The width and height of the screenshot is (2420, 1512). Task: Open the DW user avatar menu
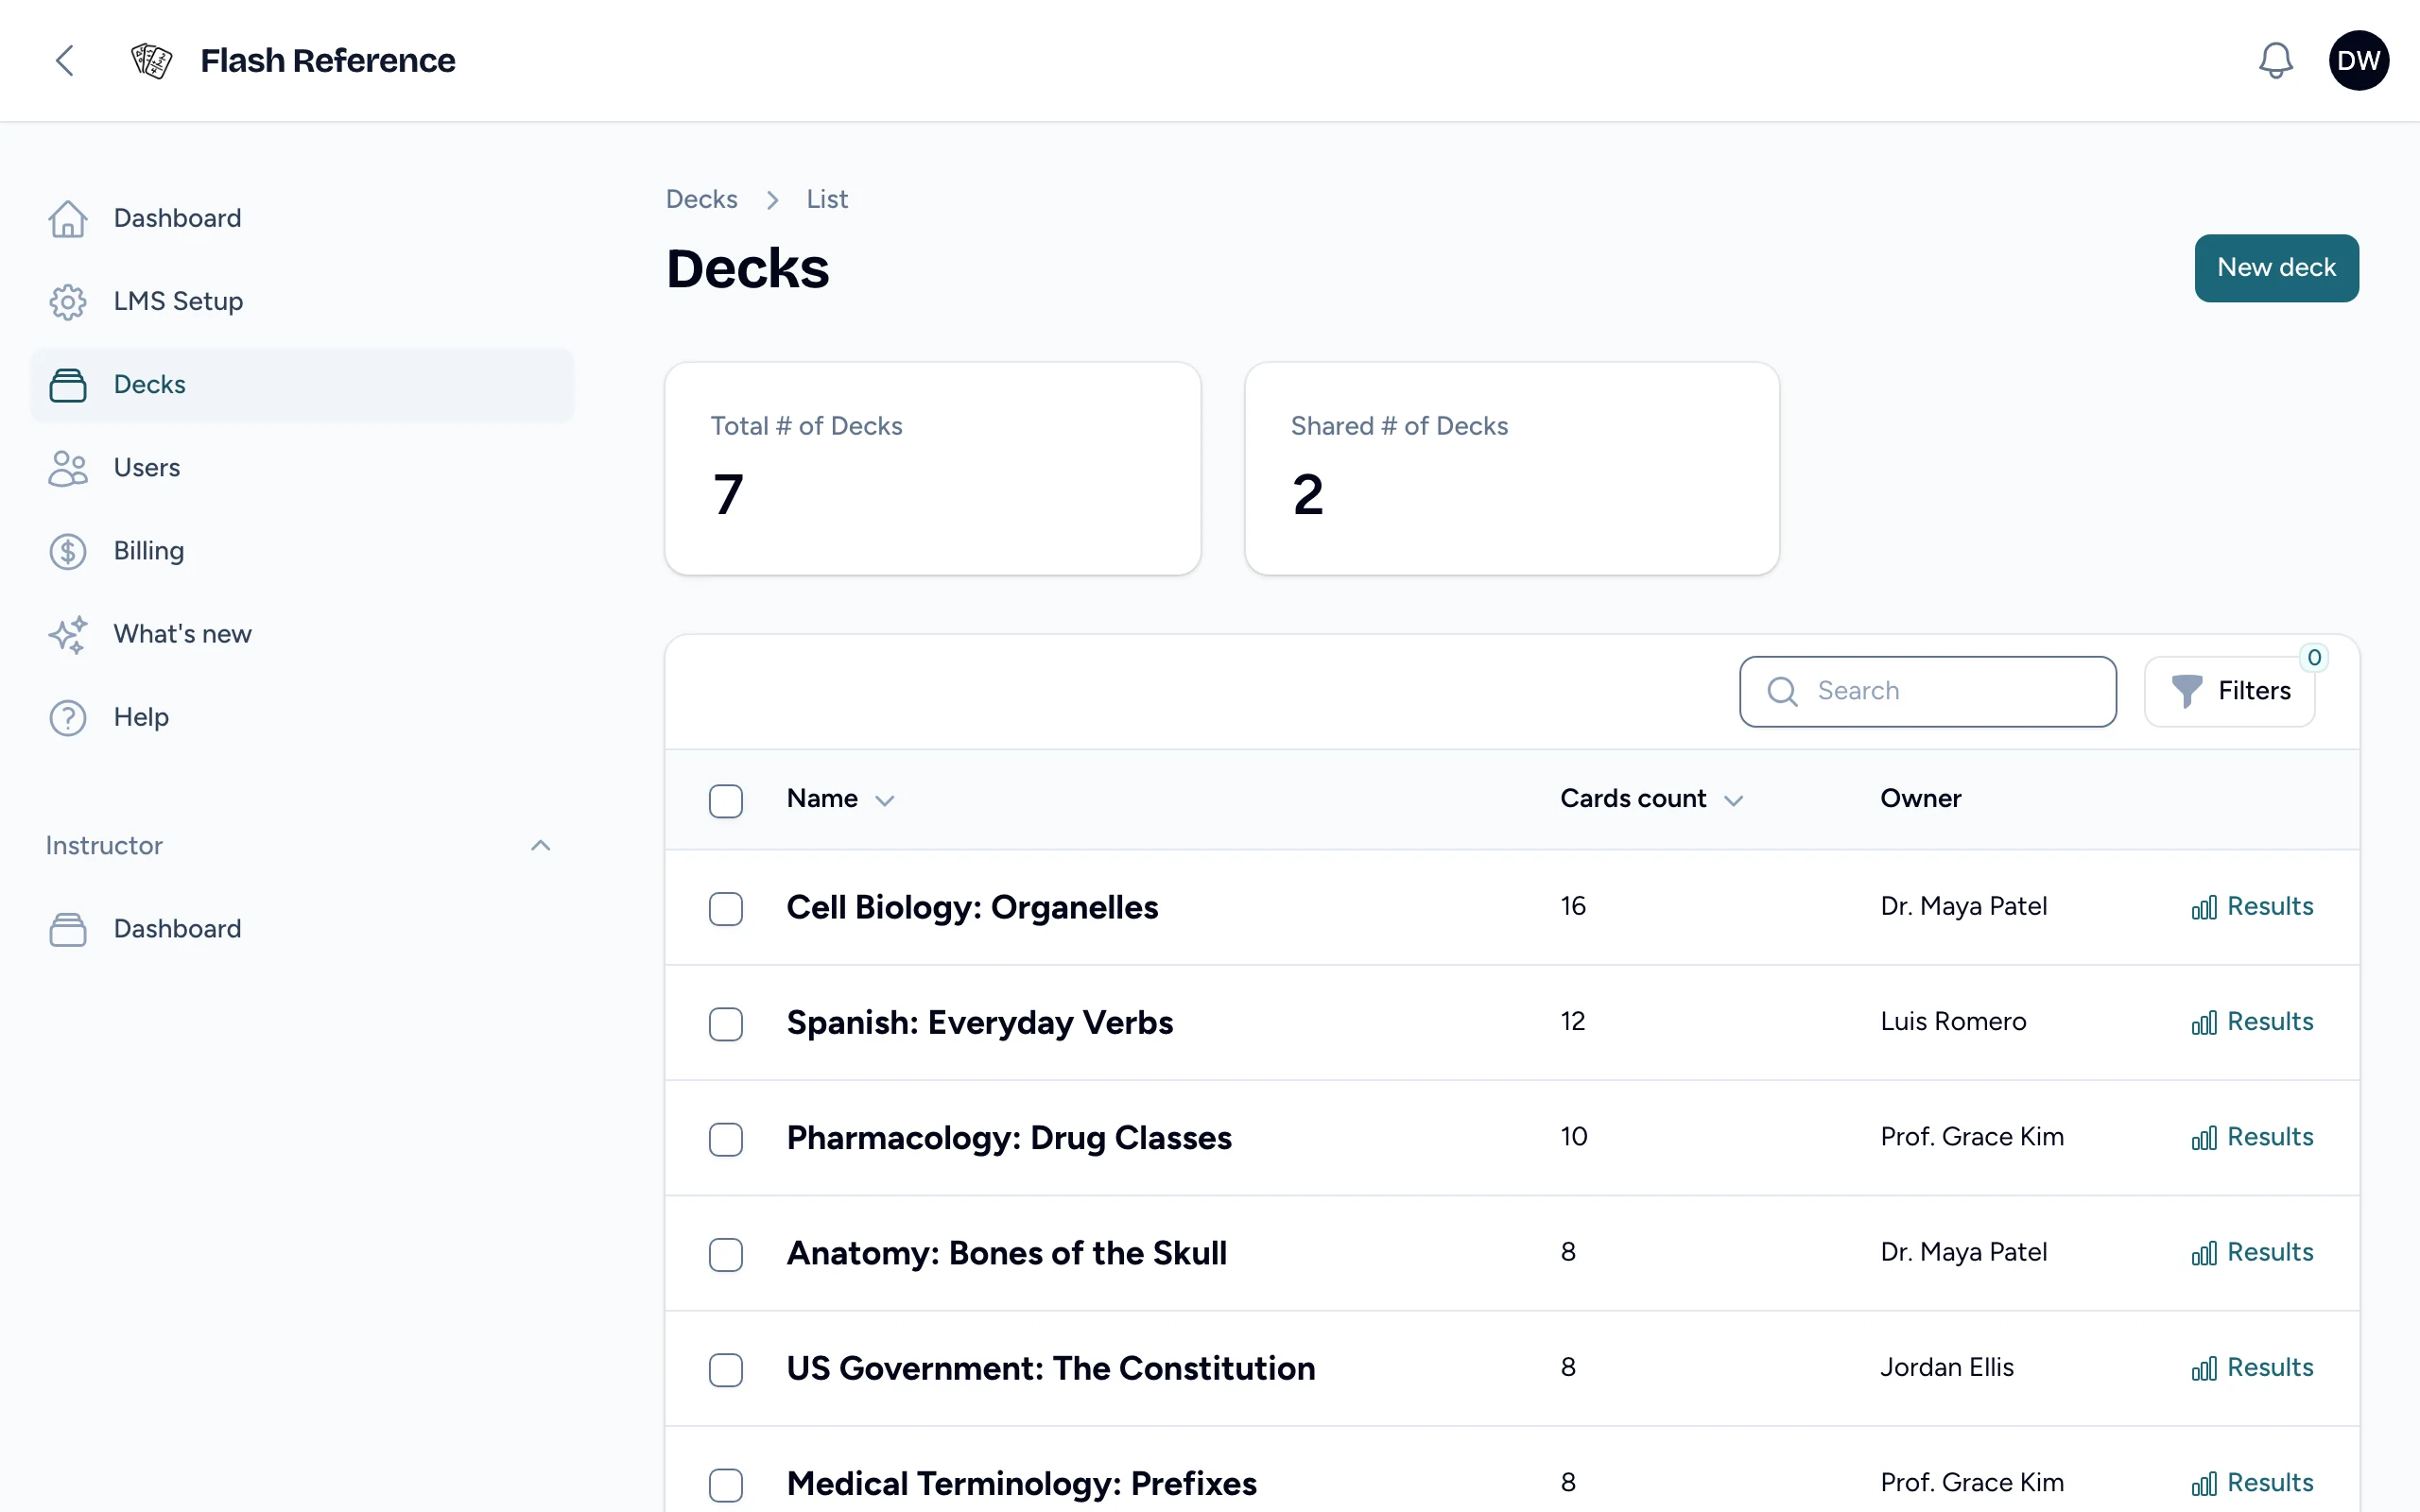[x=2358, y=61]
